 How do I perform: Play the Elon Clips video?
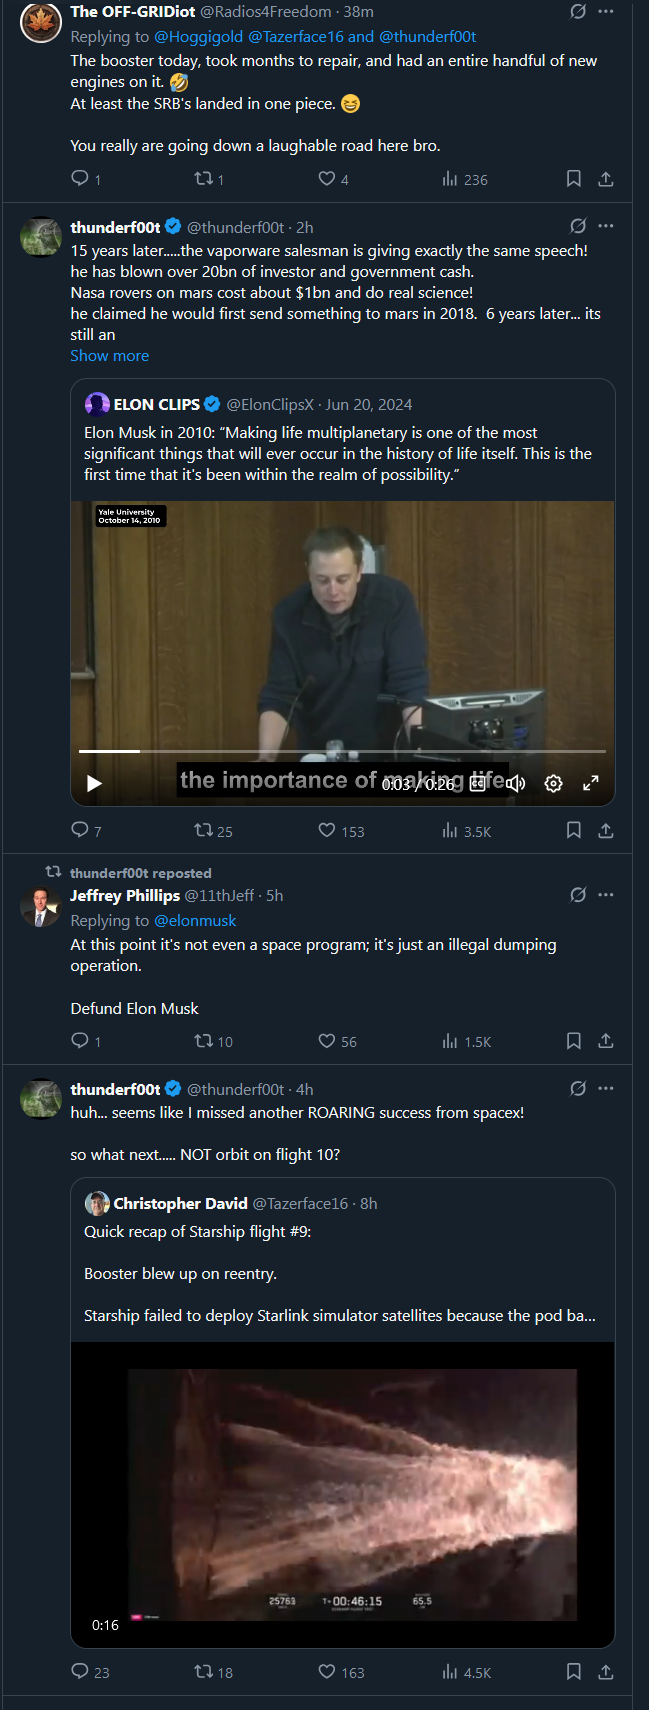(x=94, y=783)
